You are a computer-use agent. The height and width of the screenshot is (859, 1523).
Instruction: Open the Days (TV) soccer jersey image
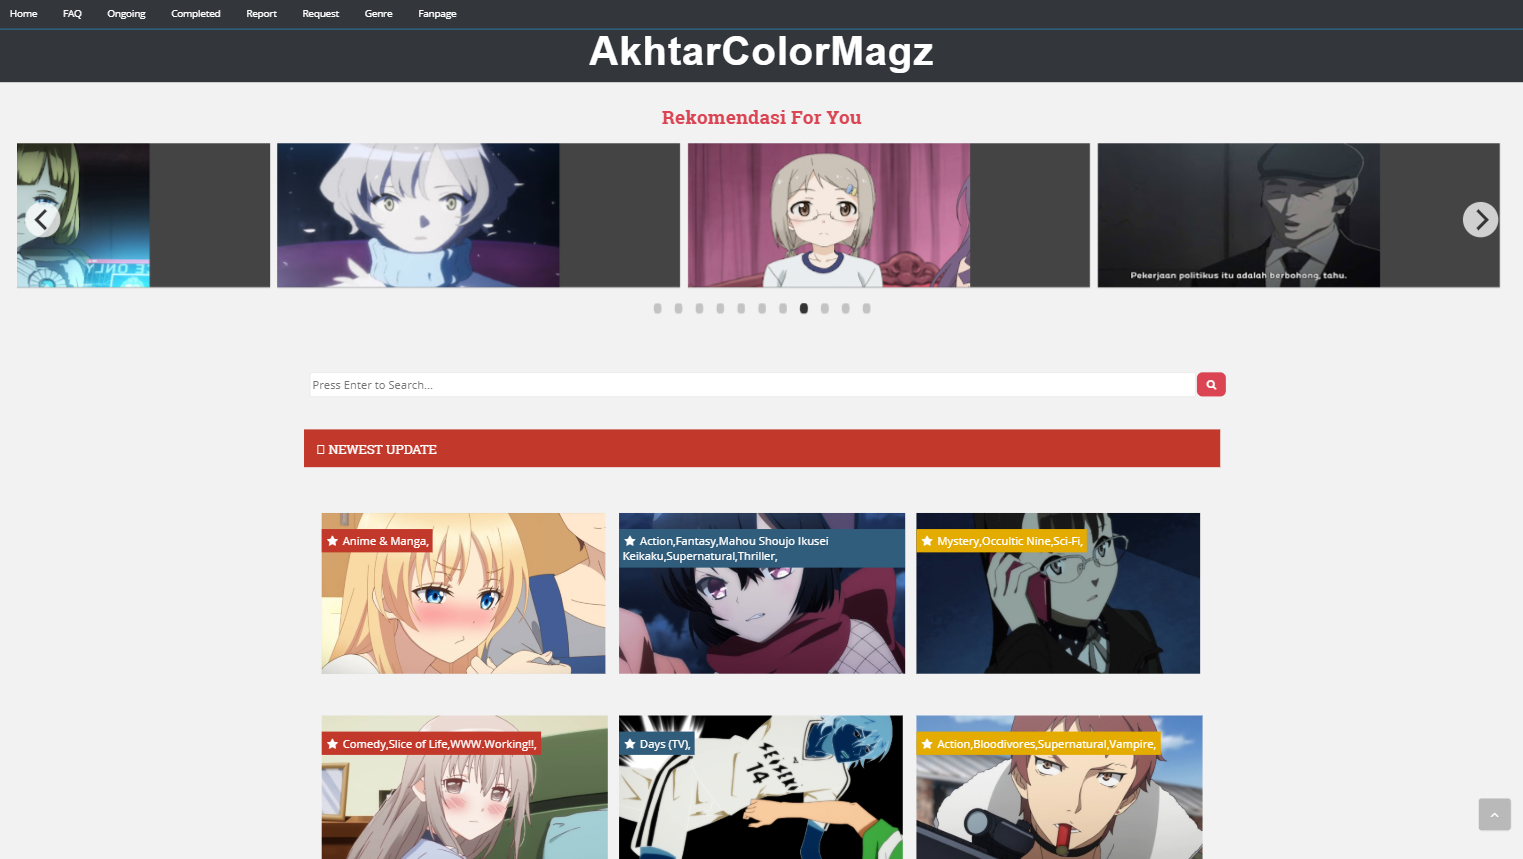[x=761, y=787]
